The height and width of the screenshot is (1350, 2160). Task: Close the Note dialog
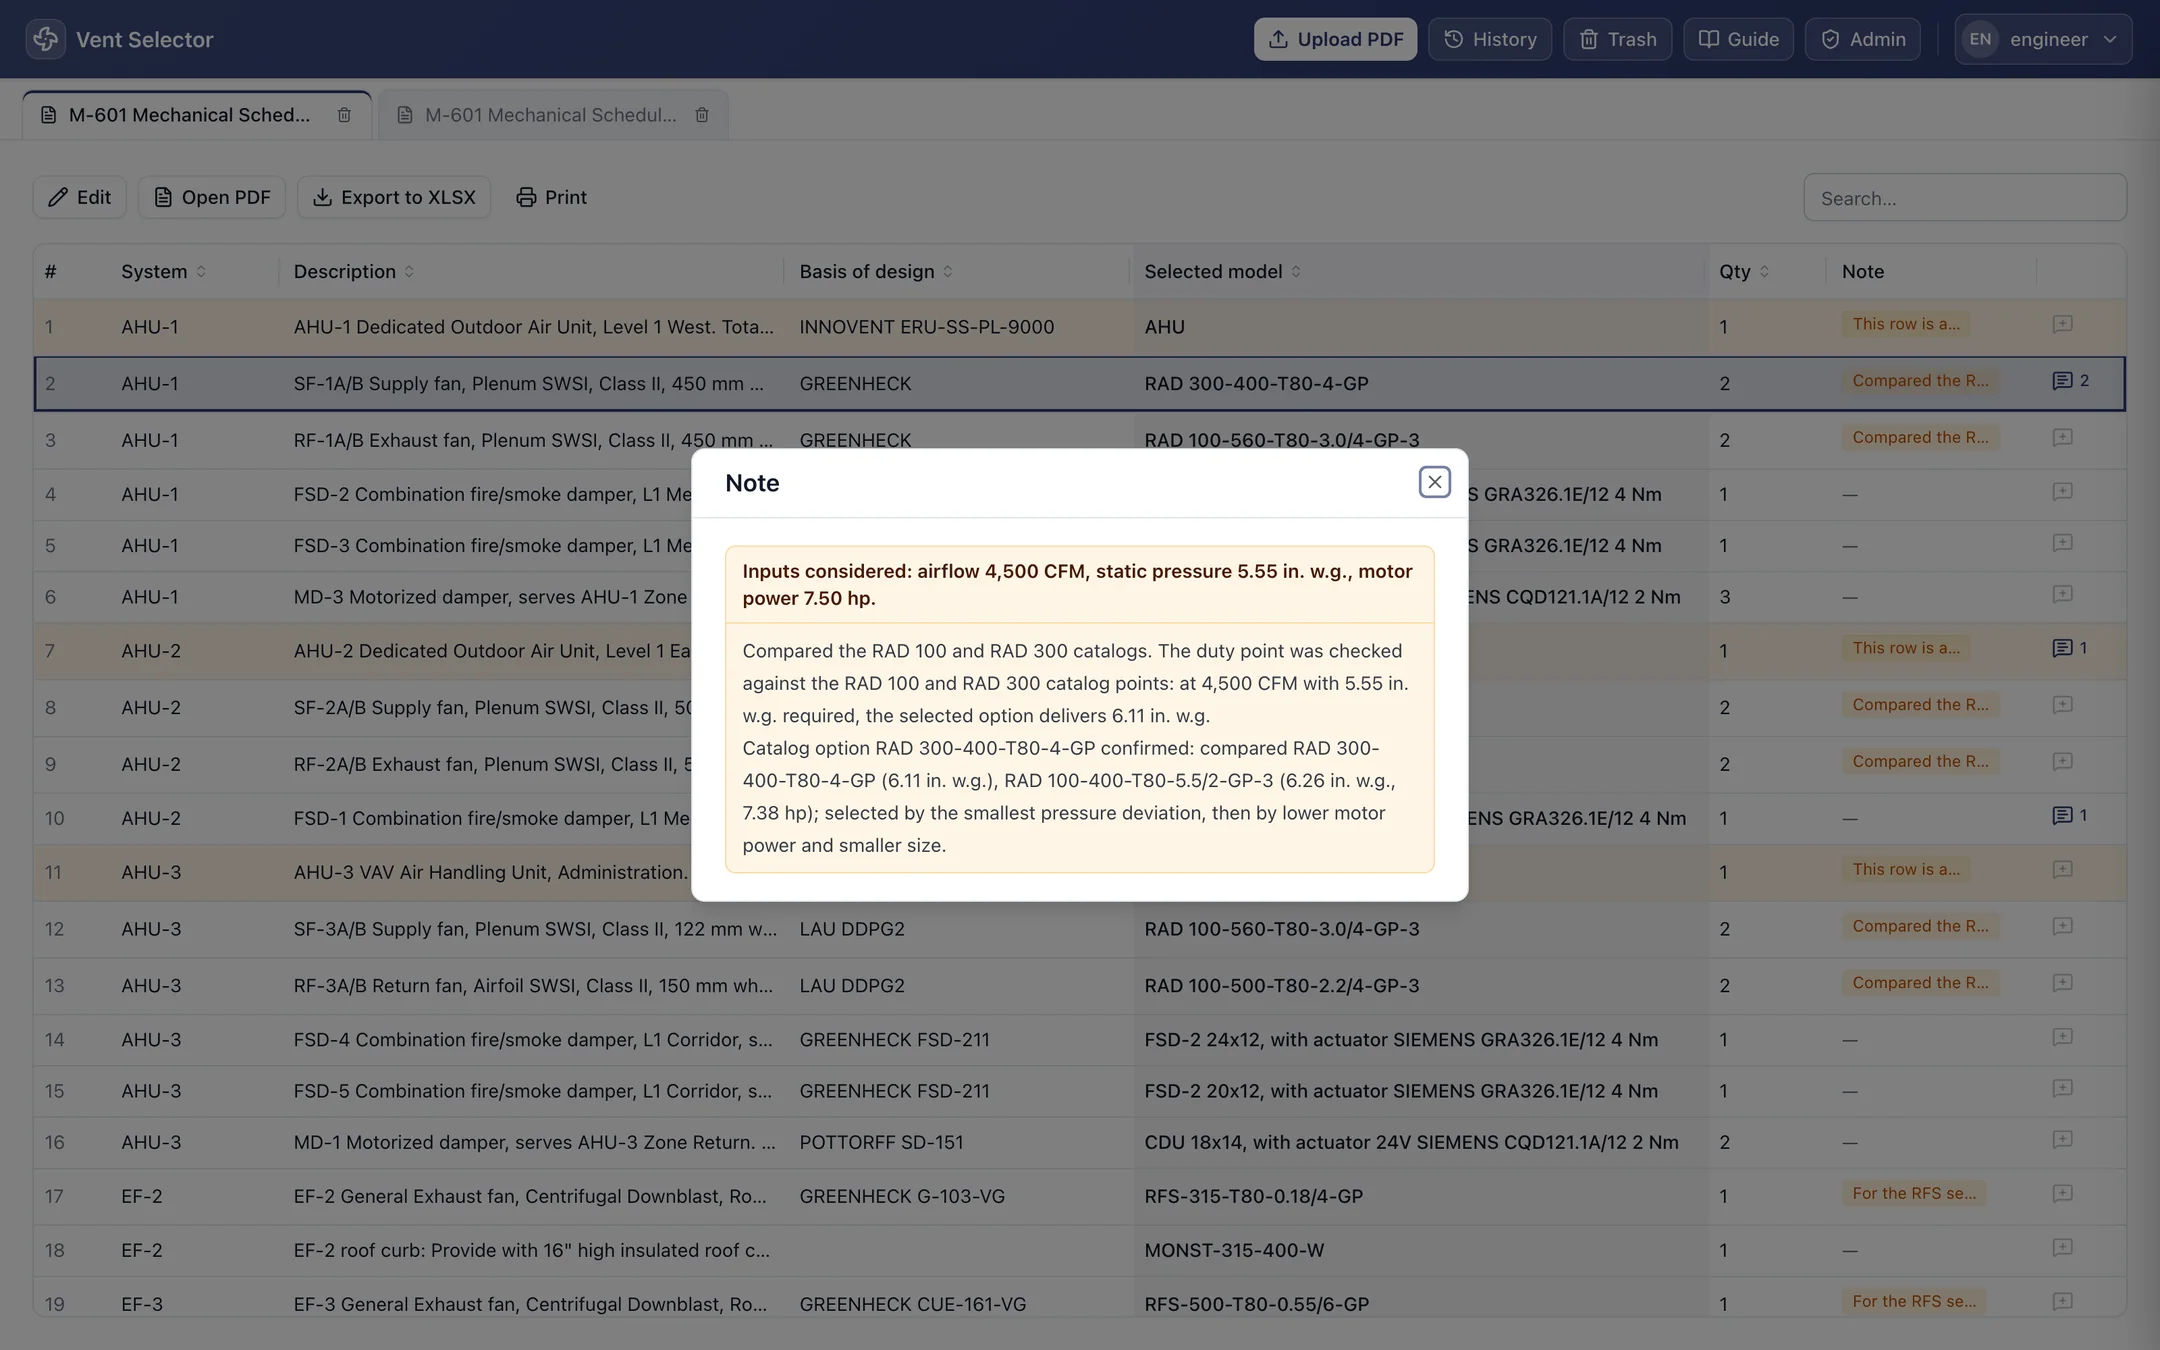[1434, 482]
